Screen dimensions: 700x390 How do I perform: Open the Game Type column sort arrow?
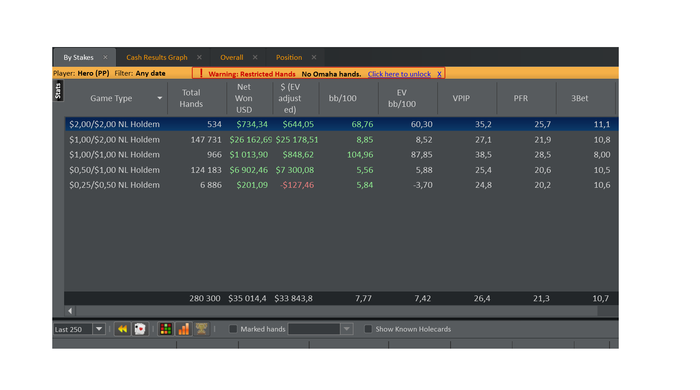pos(159,98)
